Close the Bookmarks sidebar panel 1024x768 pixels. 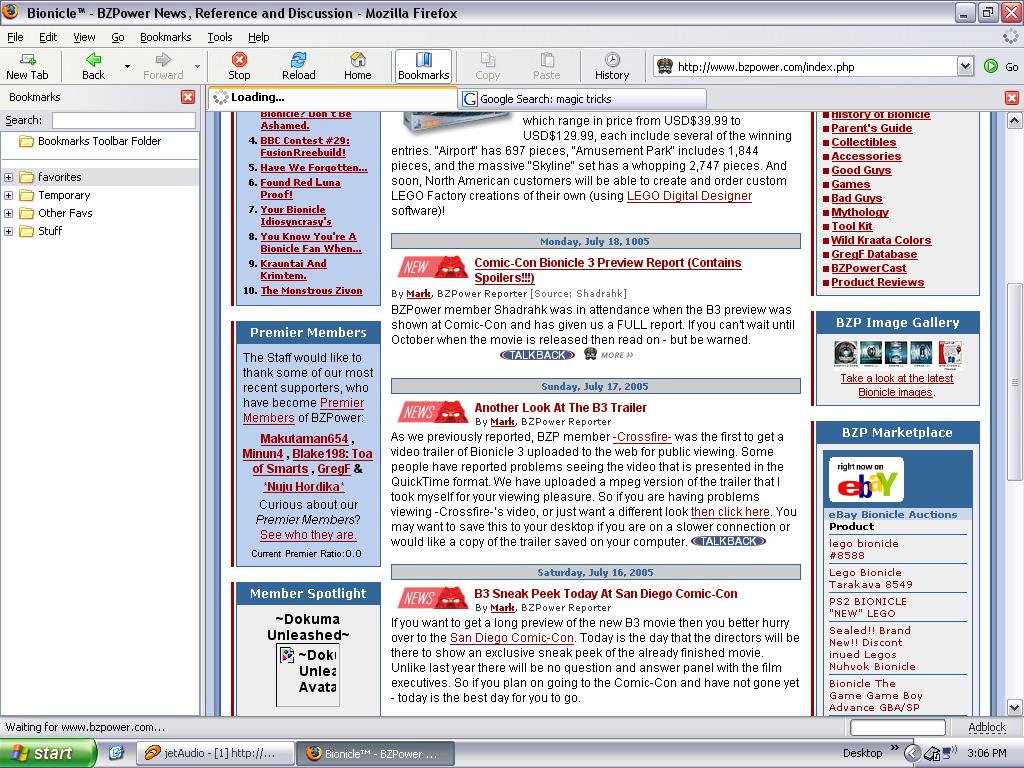pyautogui.click(x=188, y=97)
